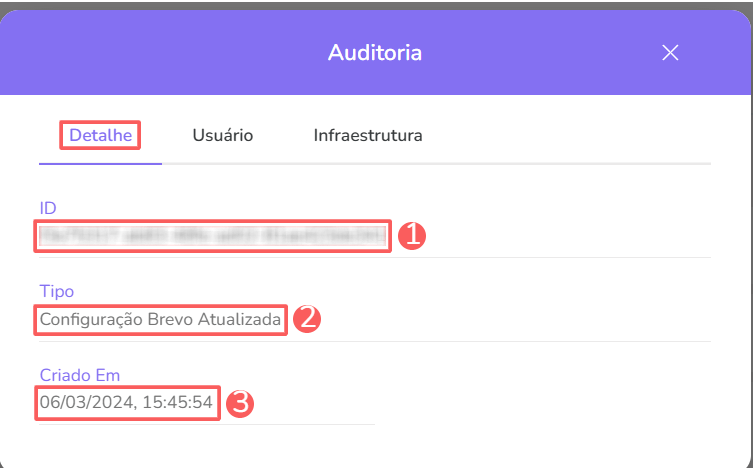This screenshot has width=753, height=468.
Task: Click the dimmed backdrop above the dialog
Action: (x=375, y=4)
